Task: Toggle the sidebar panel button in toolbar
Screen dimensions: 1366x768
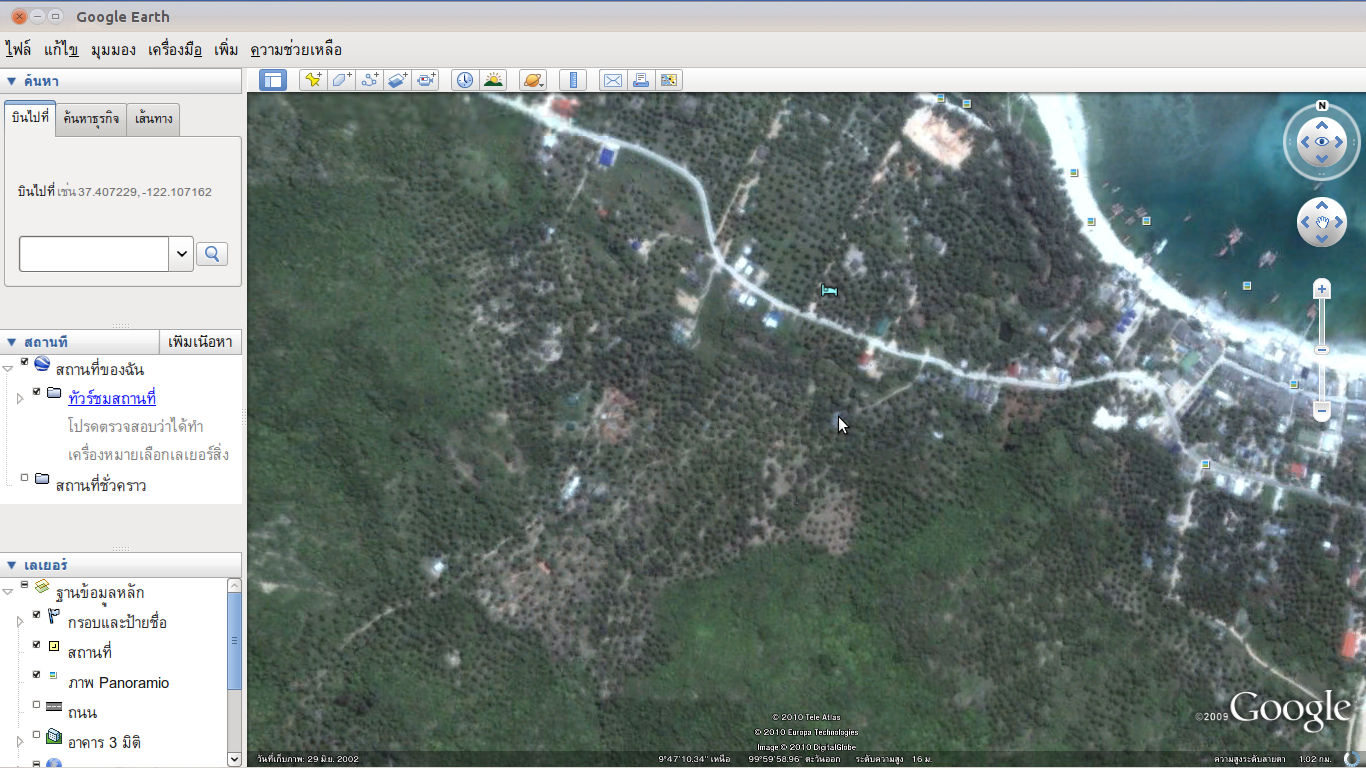Action: (x=273, y=80)
